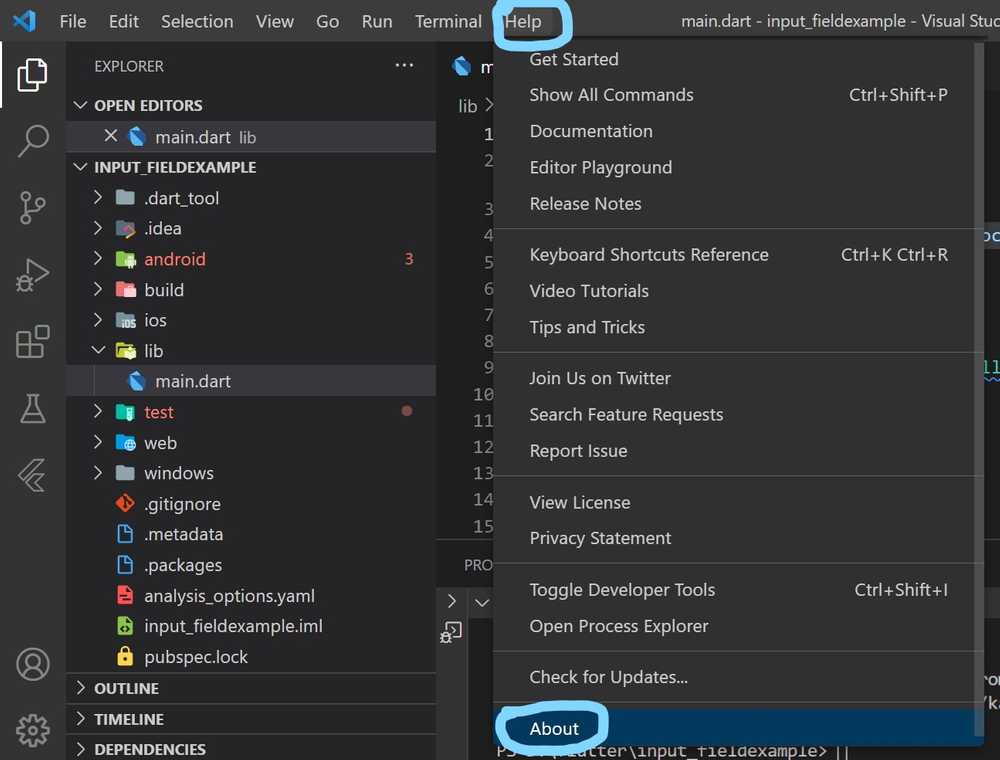
Task: Expand the .dart_tool folder chevron
Action: (x=98, y=197)
